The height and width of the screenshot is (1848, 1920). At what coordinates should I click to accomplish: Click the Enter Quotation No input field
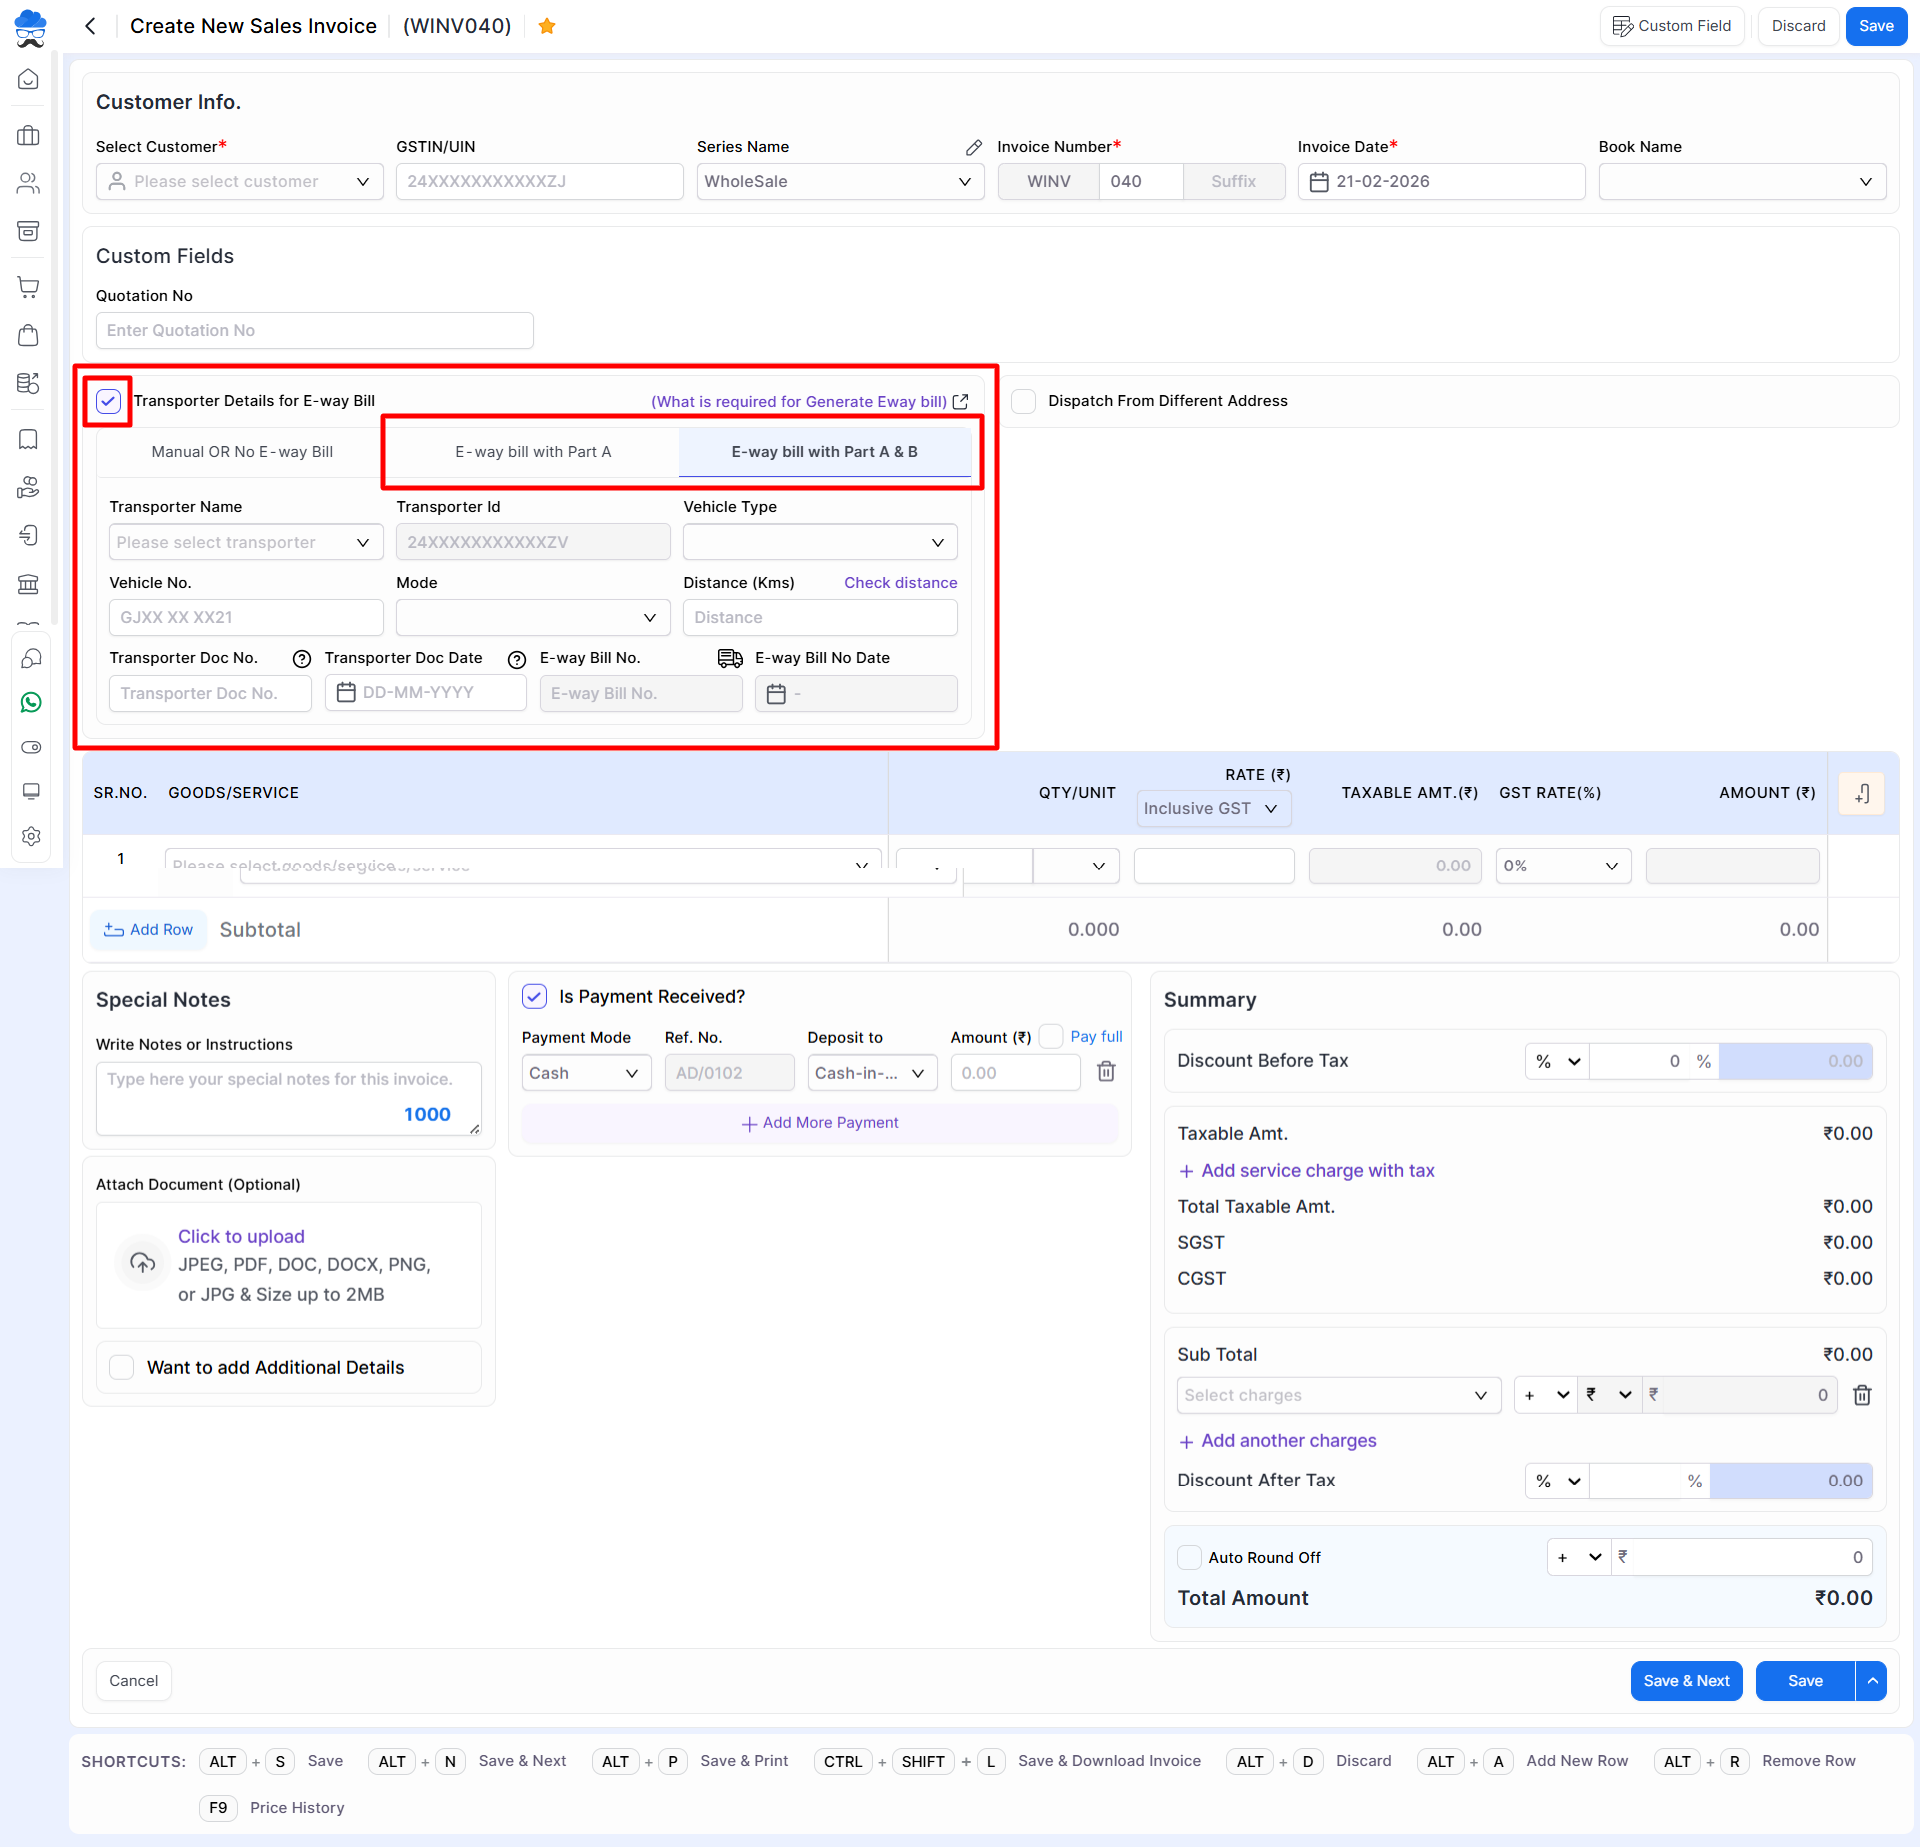click(x=314, y=331)
